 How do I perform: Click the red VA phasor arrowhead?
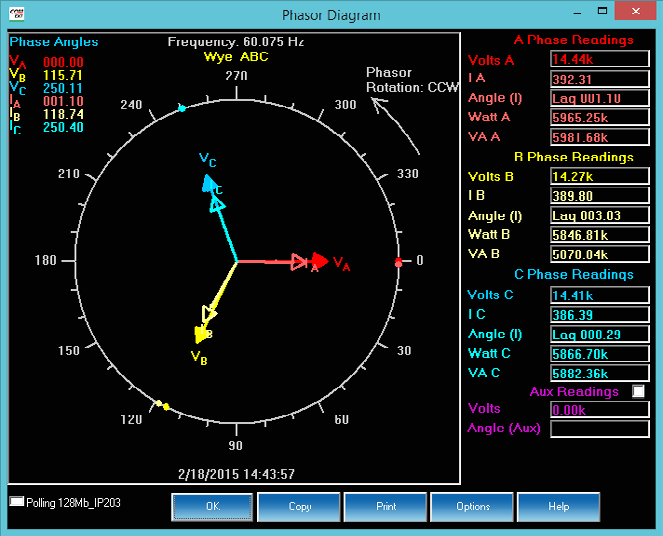pos(320,261)
